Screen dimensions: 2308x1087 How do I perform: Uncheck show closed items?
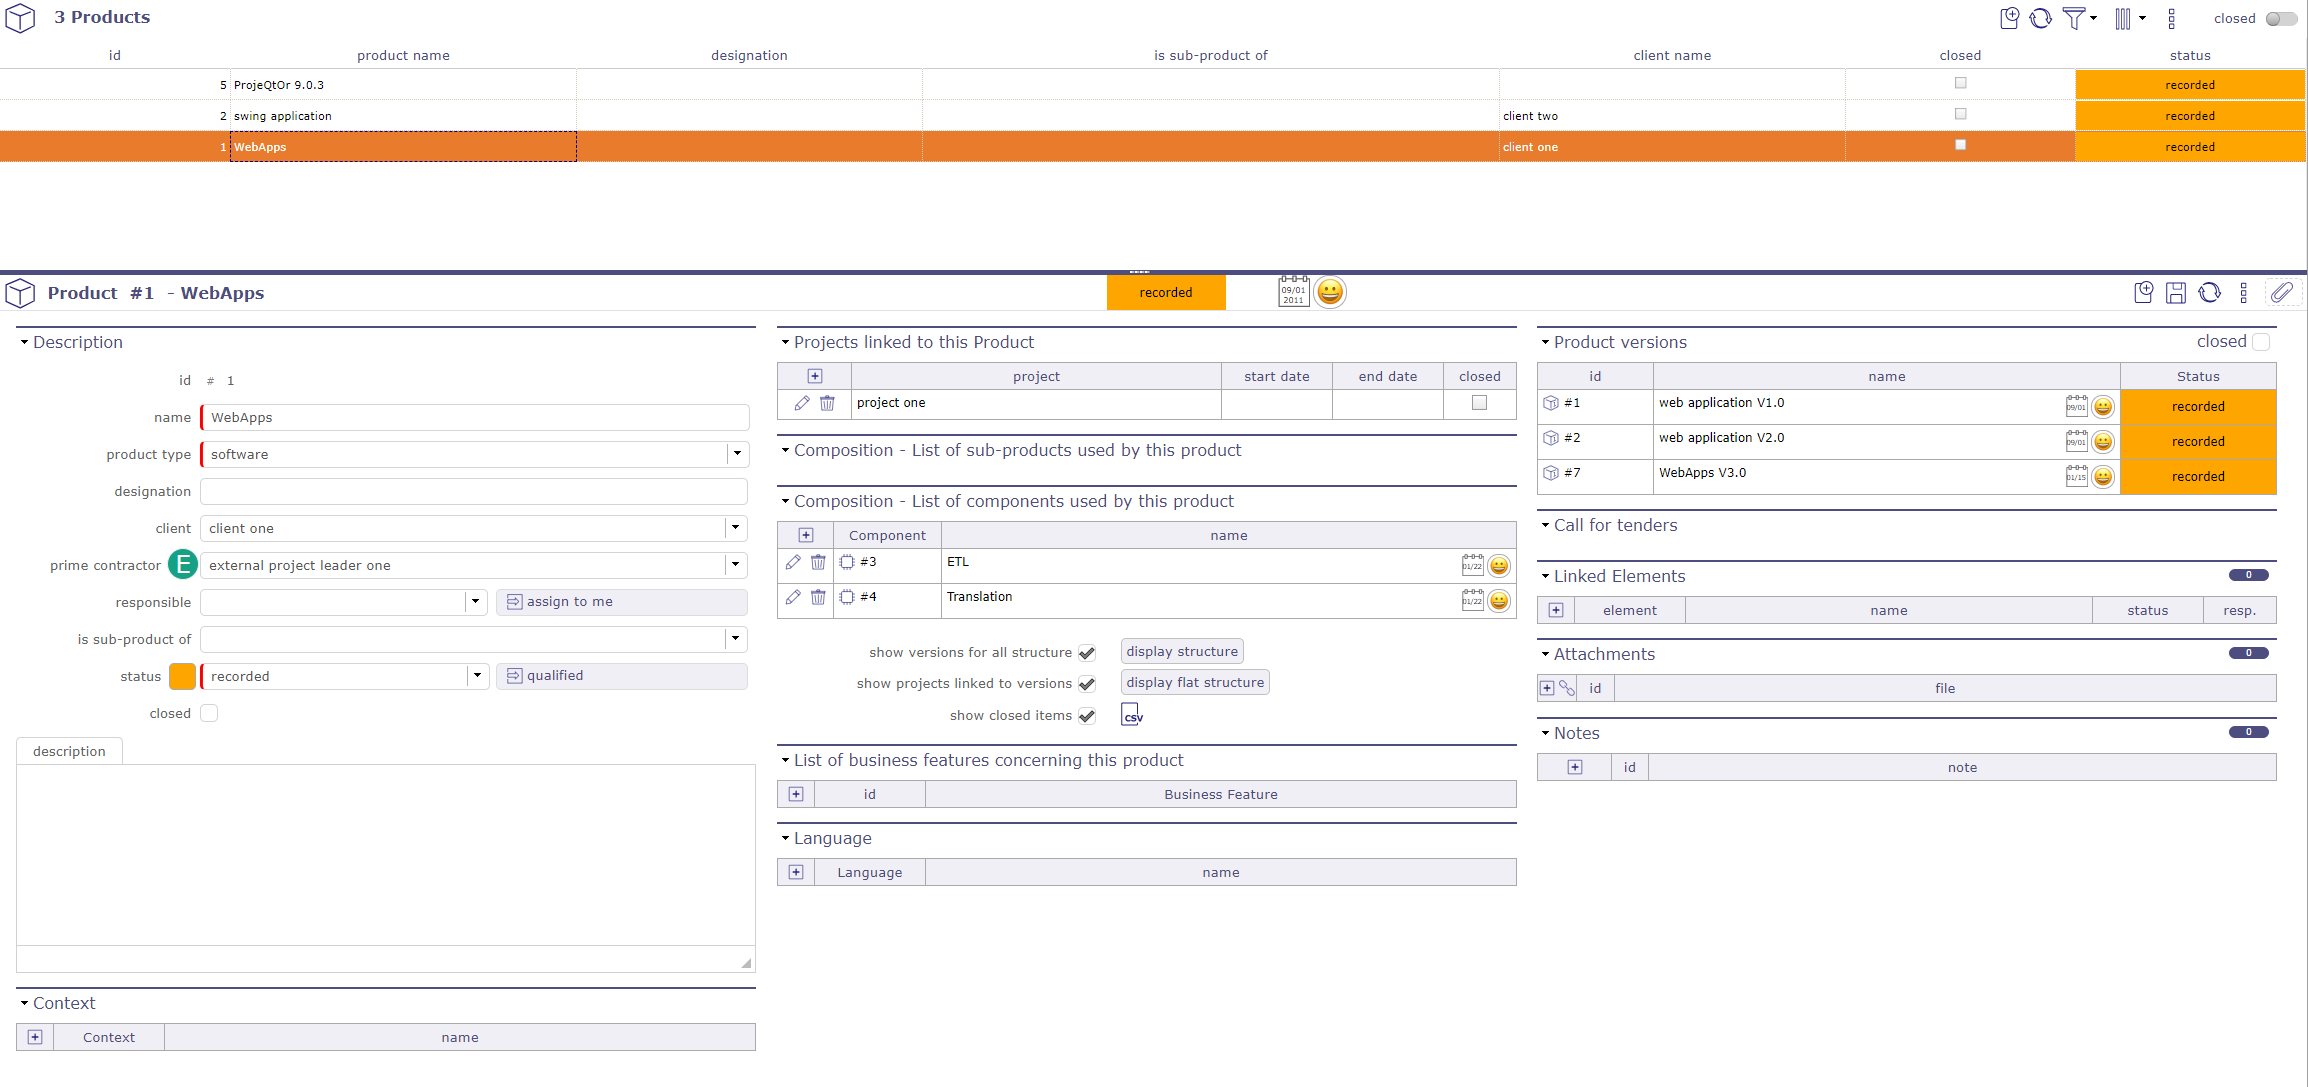1087,716
